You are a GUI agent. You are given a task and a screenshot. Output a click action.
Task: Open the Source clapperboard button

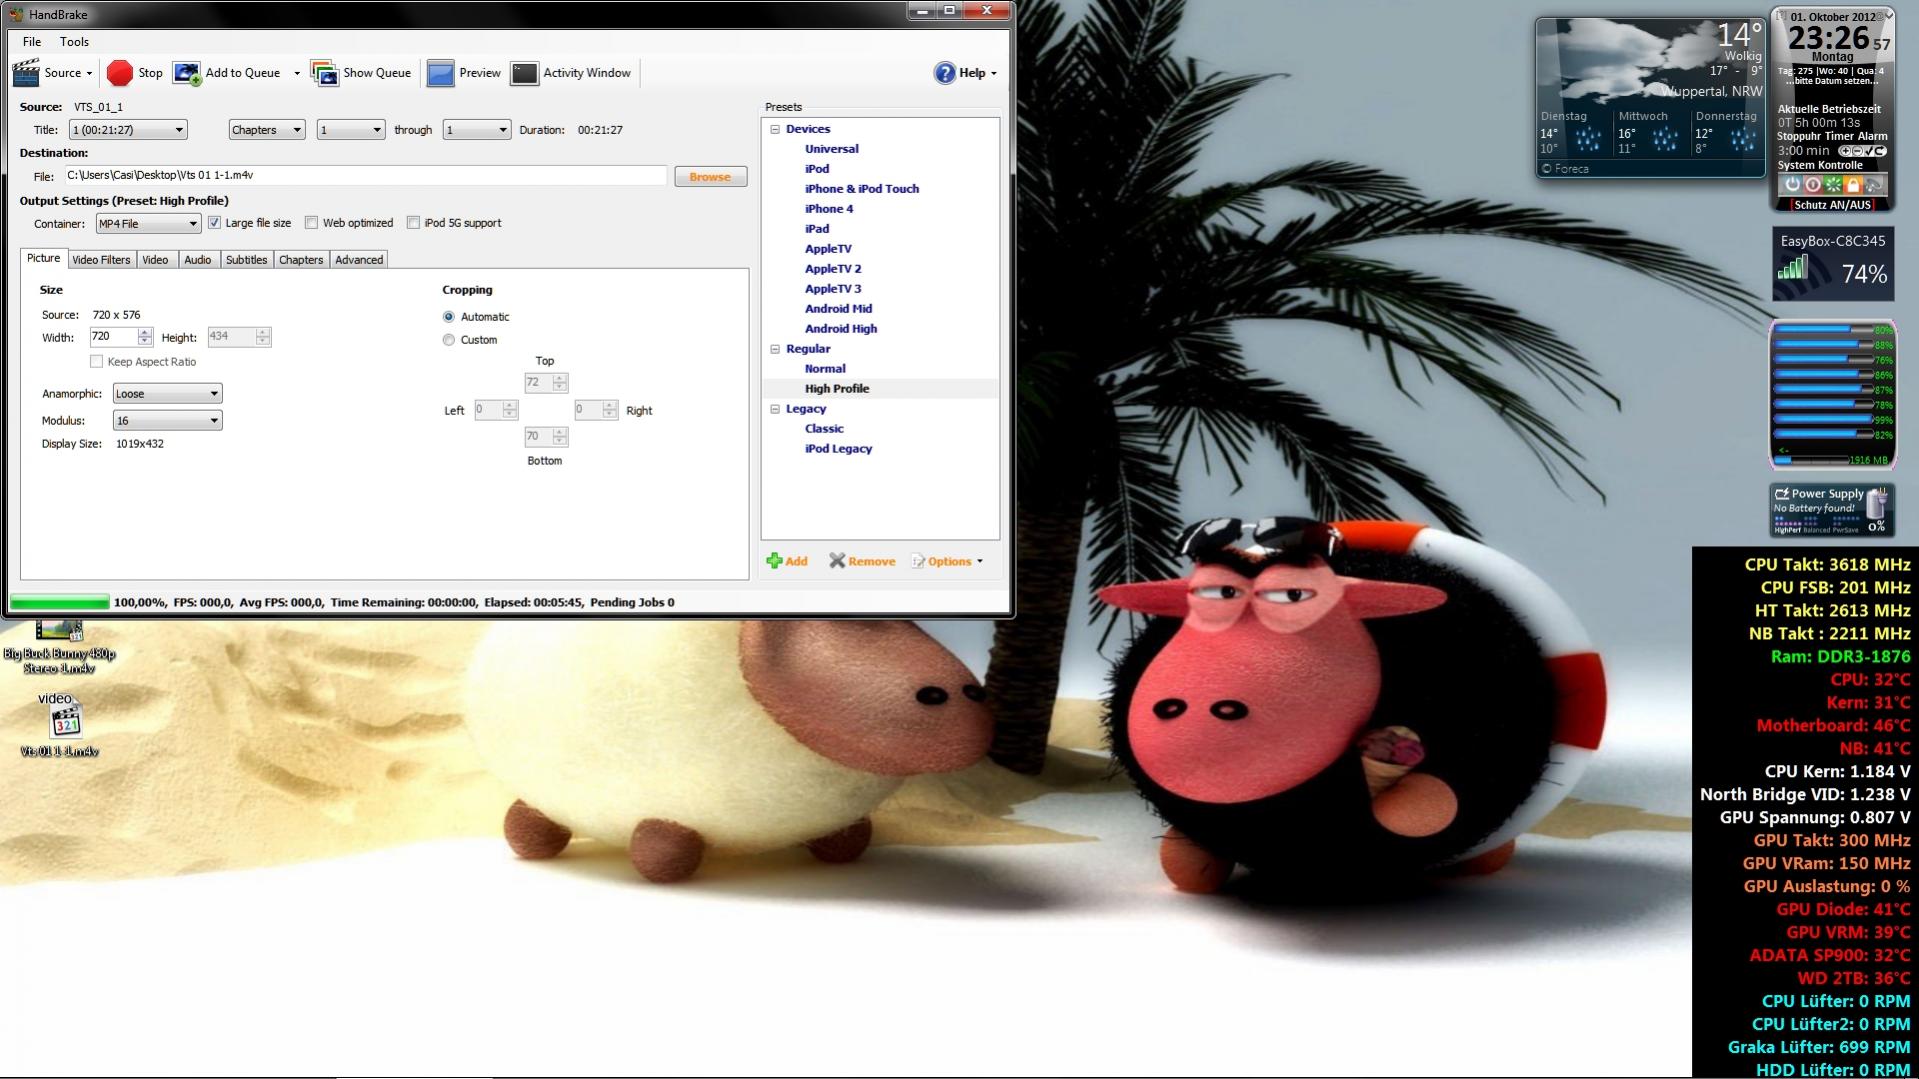click(x=52, y=73)
